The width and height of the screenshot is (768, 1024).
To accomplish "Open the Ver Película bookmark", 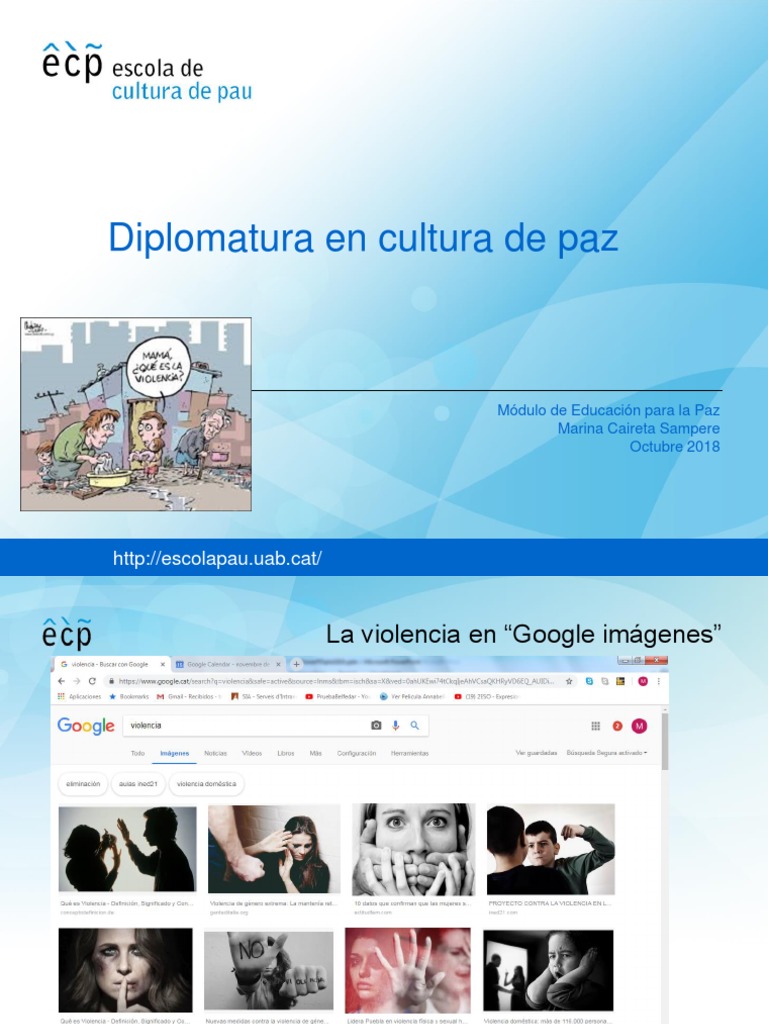I will (412, 697).
